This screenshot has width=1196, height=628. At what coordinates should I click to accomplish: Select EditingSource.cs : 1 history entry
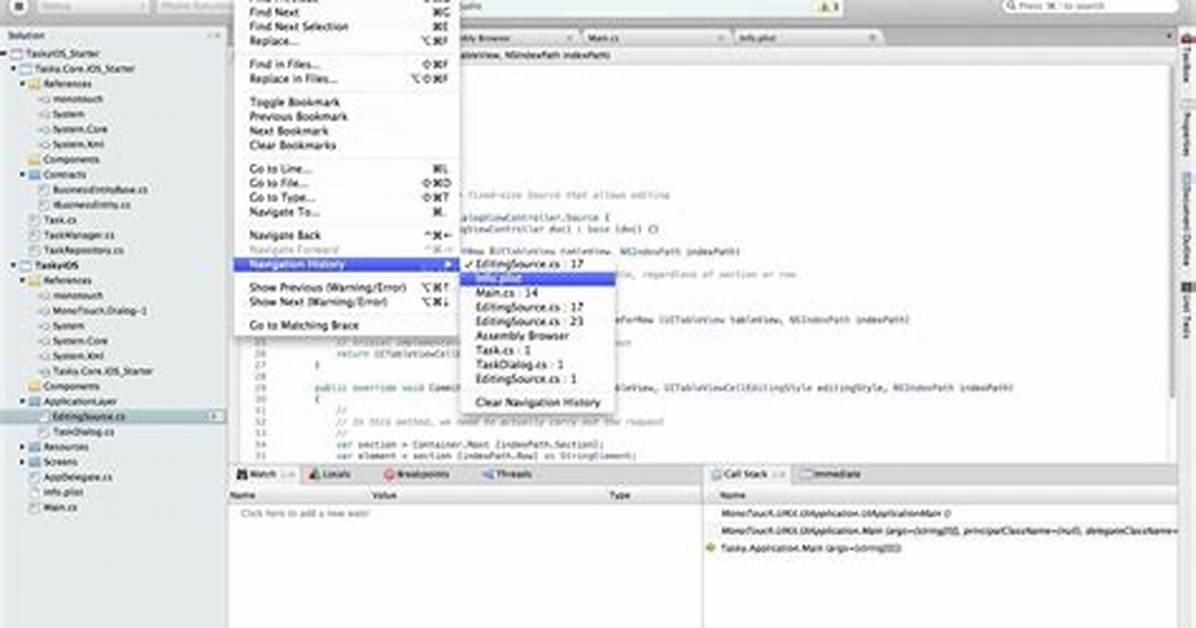pyautogui.click(x=538, y=379)
